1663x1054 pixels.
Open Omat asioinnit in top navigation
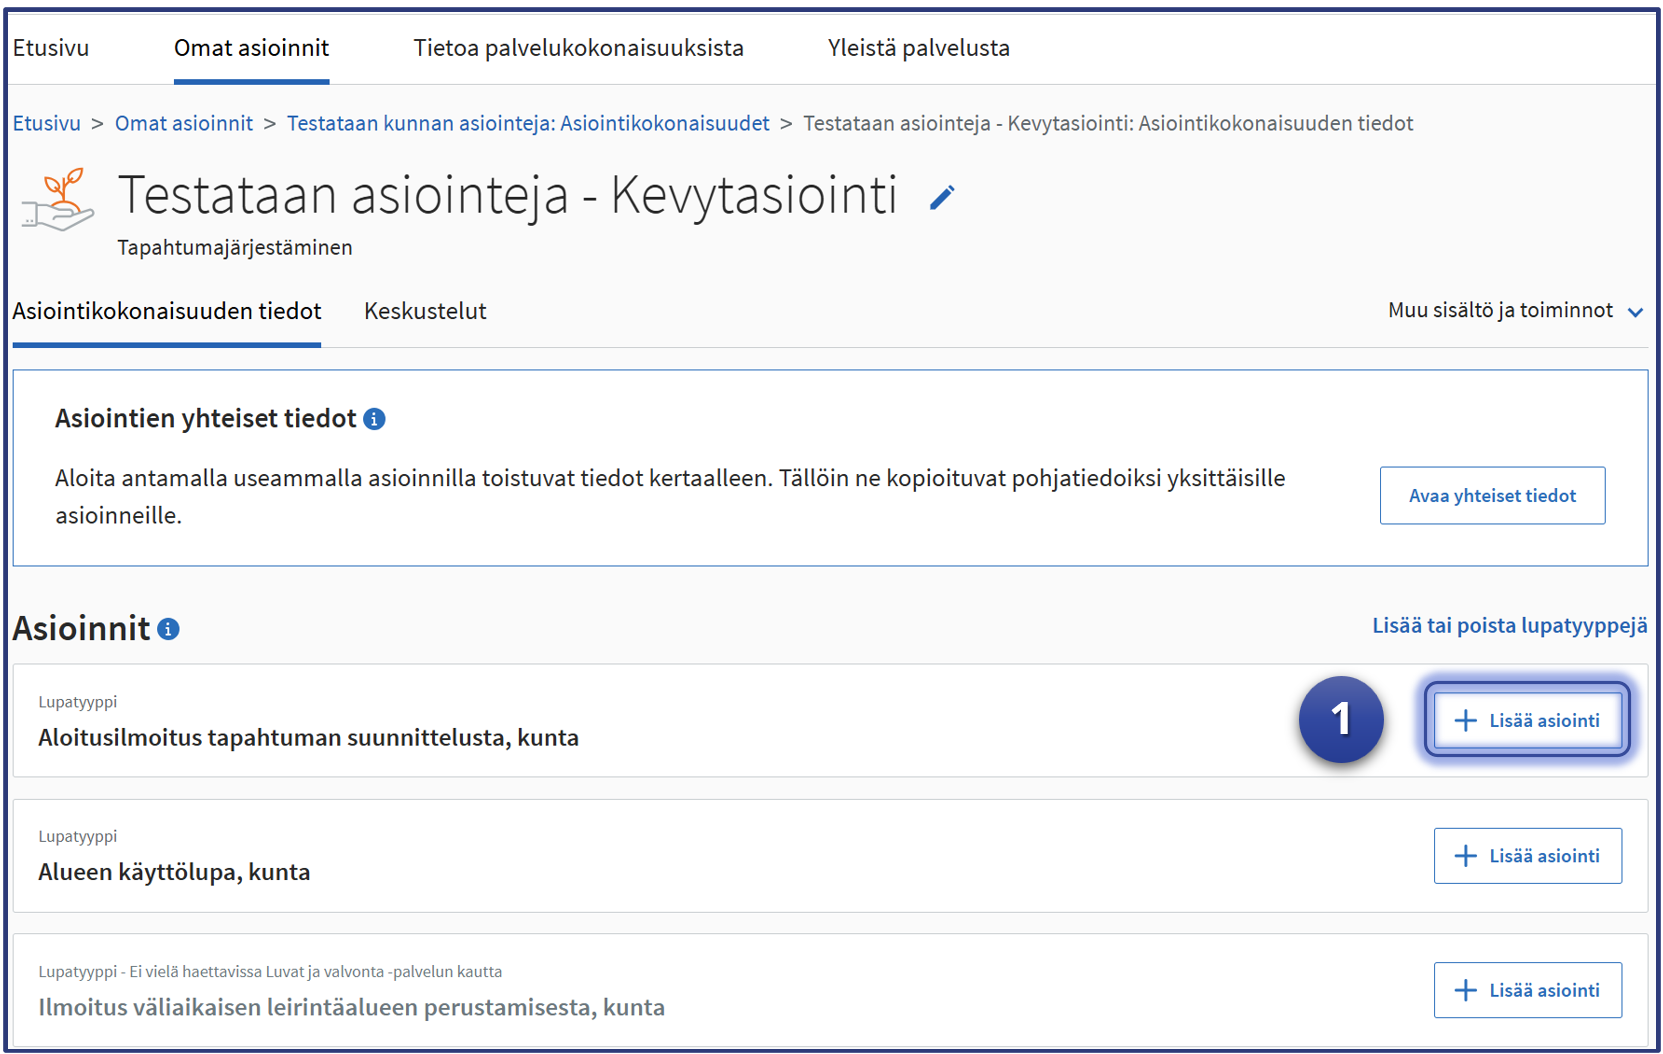(x=251, y=48)
